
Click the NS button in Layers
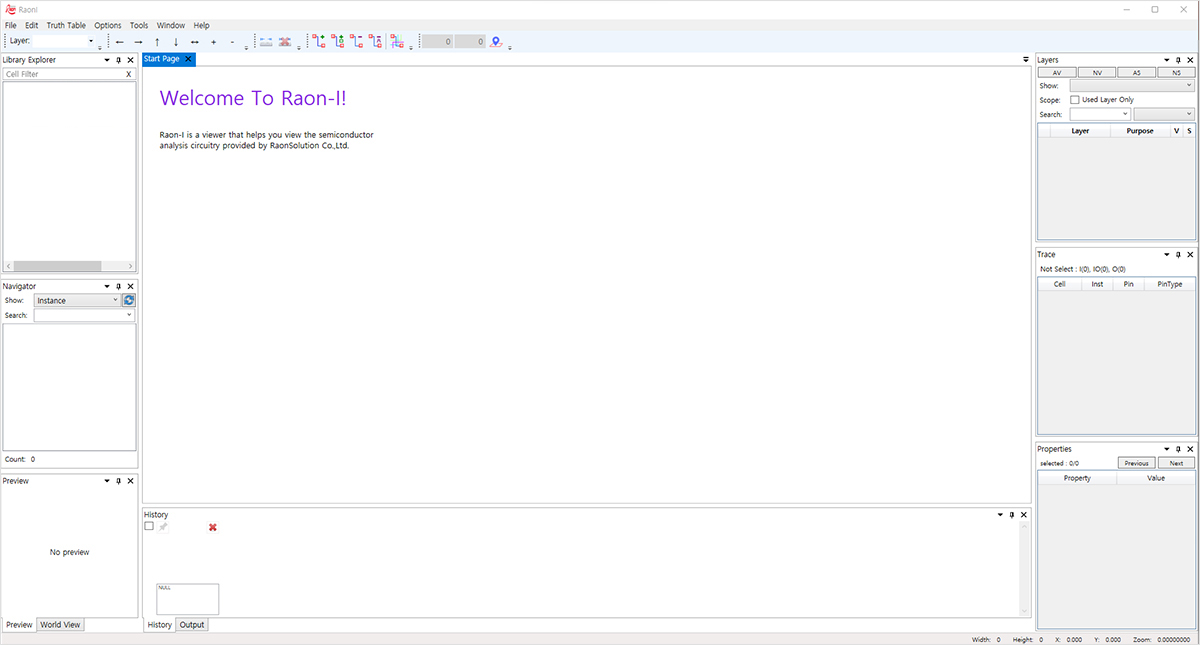coord(1176,73)
